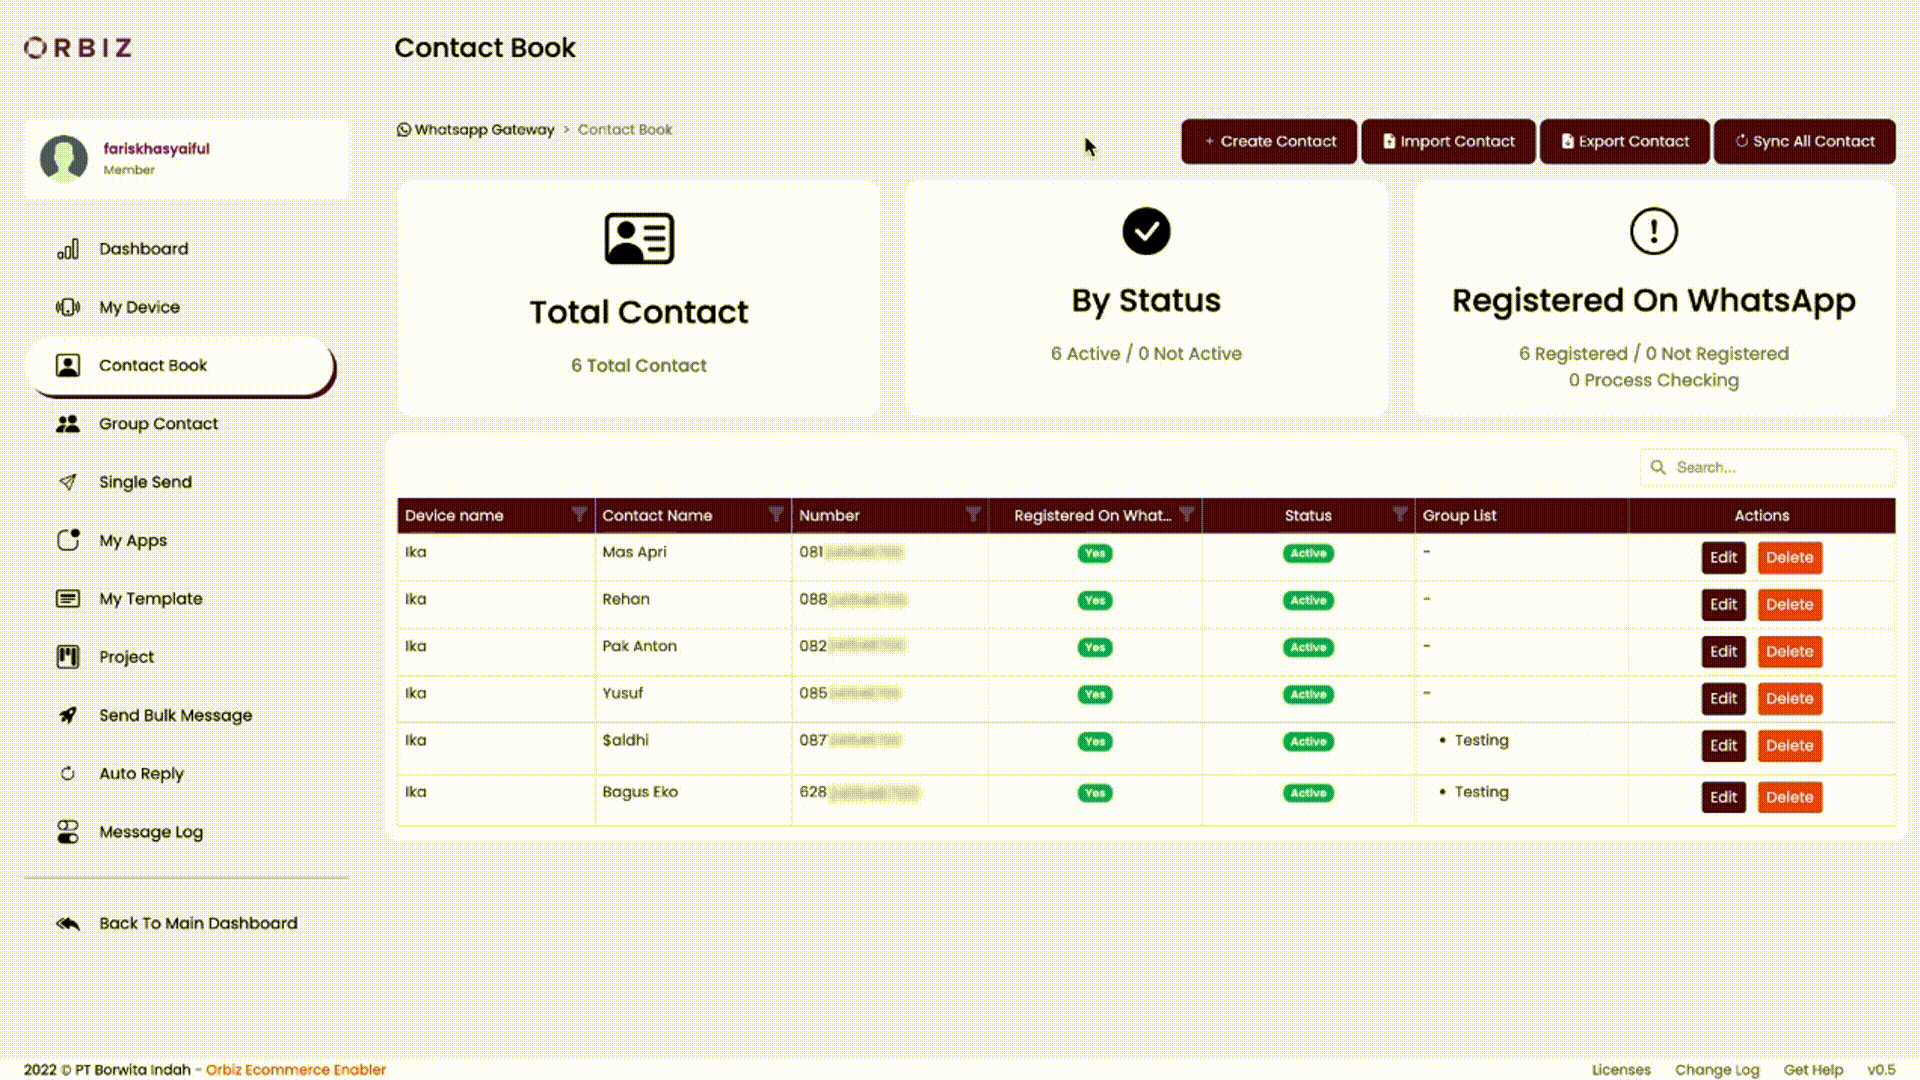Click the Send Bulk Message rocket icon
The height and width of the screenshot is (1080, 1920).
(68, 715)
